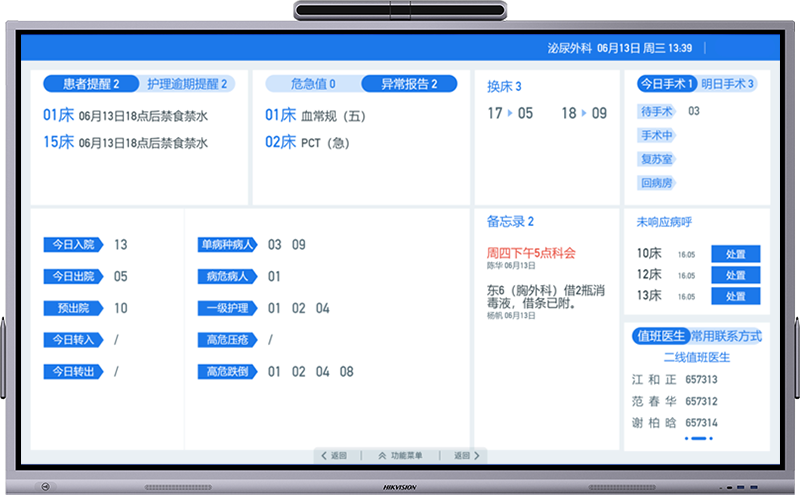Click the 今日入院 label tag
Image resolution: width=800 pixels, height=495 pixels.
point(73,245)
